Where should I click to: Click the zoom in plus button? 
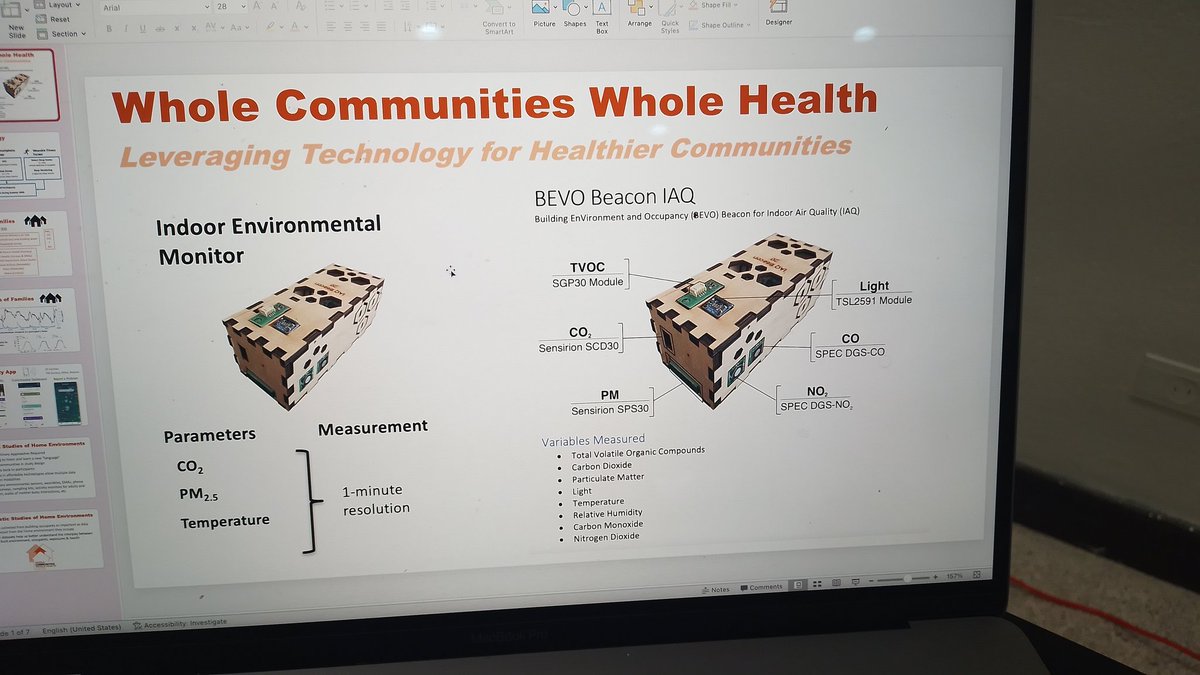point(934,577)
